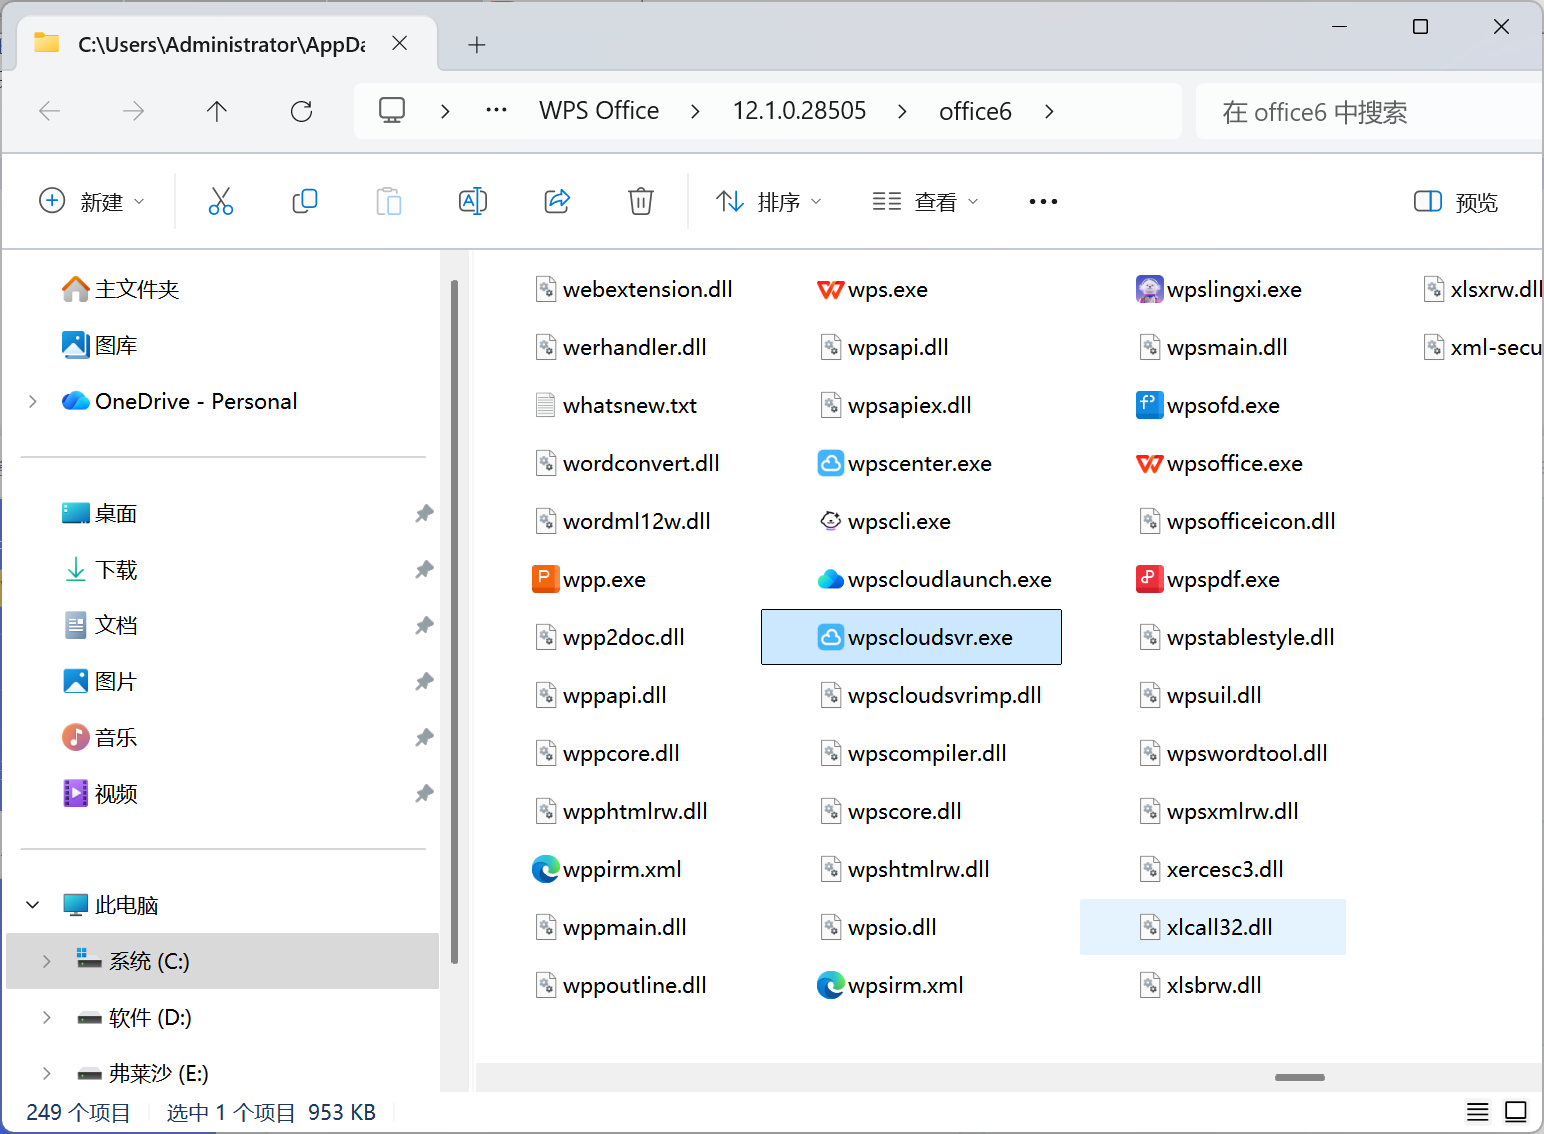Open the 查看 view dropdown
The height and width of the screenshot is (1134, 1544).
coord(925,202)
